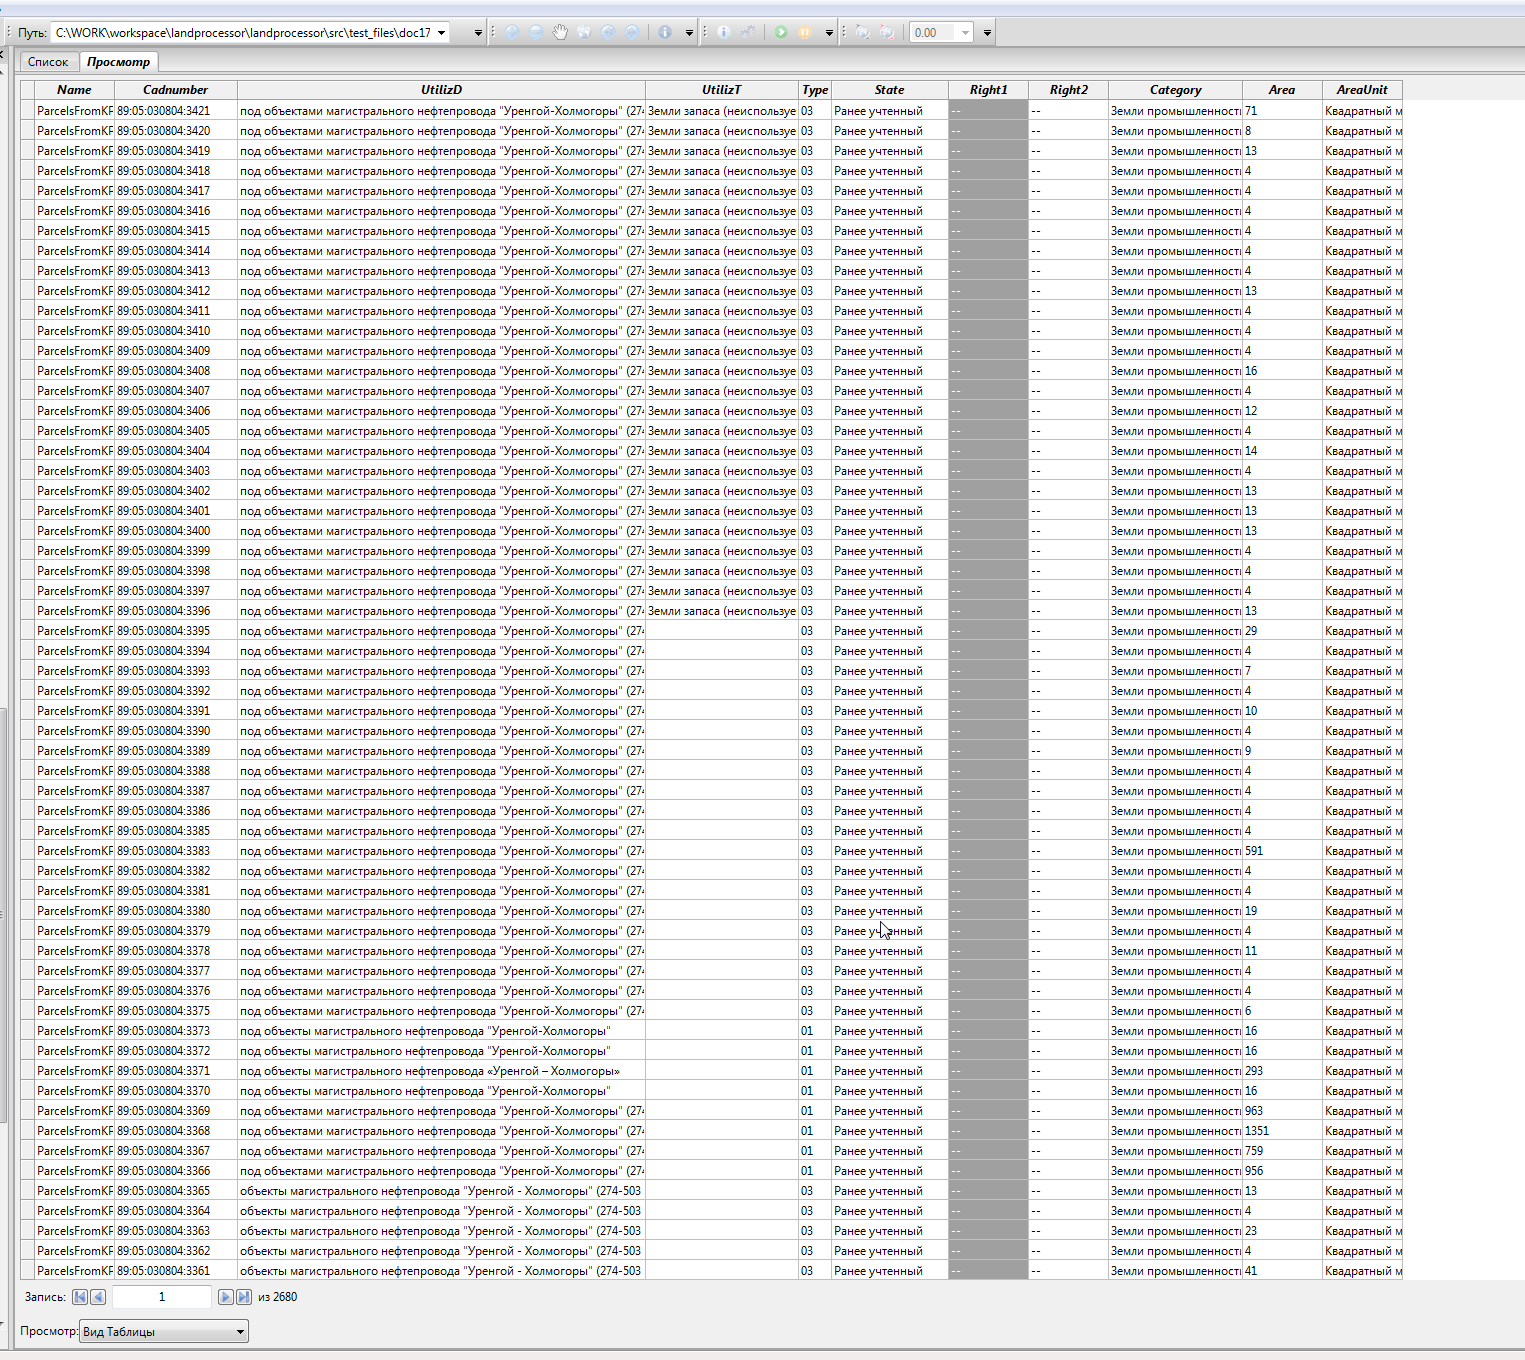This screenshot has height=1360, width=1525.
Task: Sort by the UtilizD column header
Action: pyautogui.click(x=441, y=90)
